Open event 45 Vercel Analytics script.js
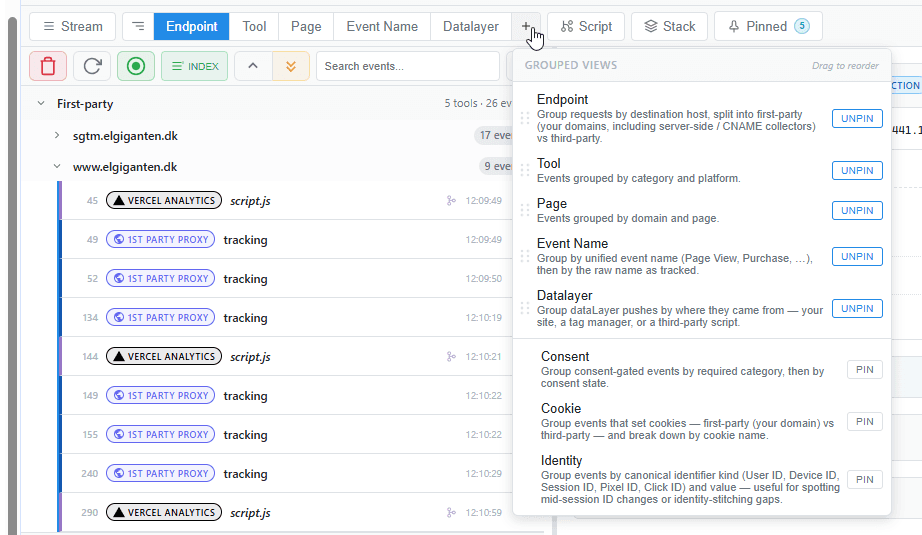The image size is (922, 535). point(287,200)
